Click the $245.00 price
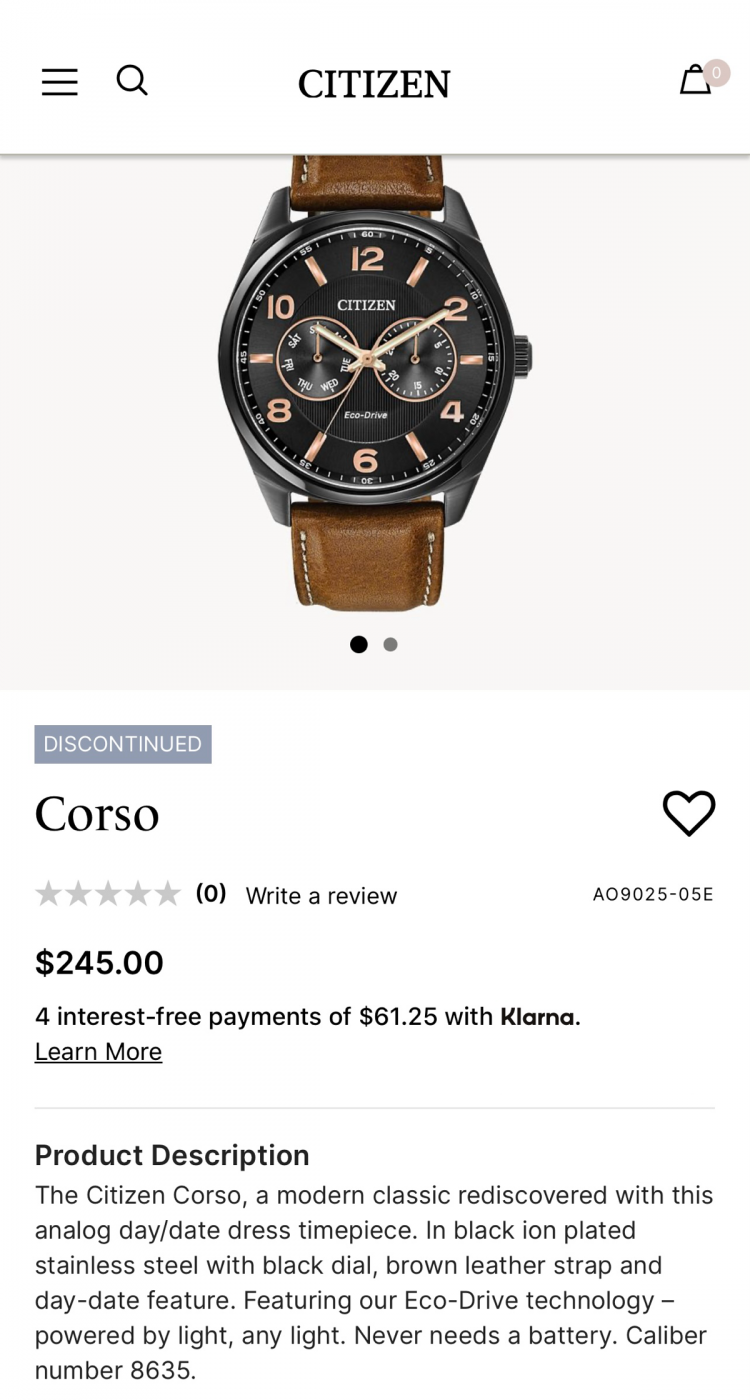Image resolution: width=750 pixels, height=1400 pixels. click(99, 963)
